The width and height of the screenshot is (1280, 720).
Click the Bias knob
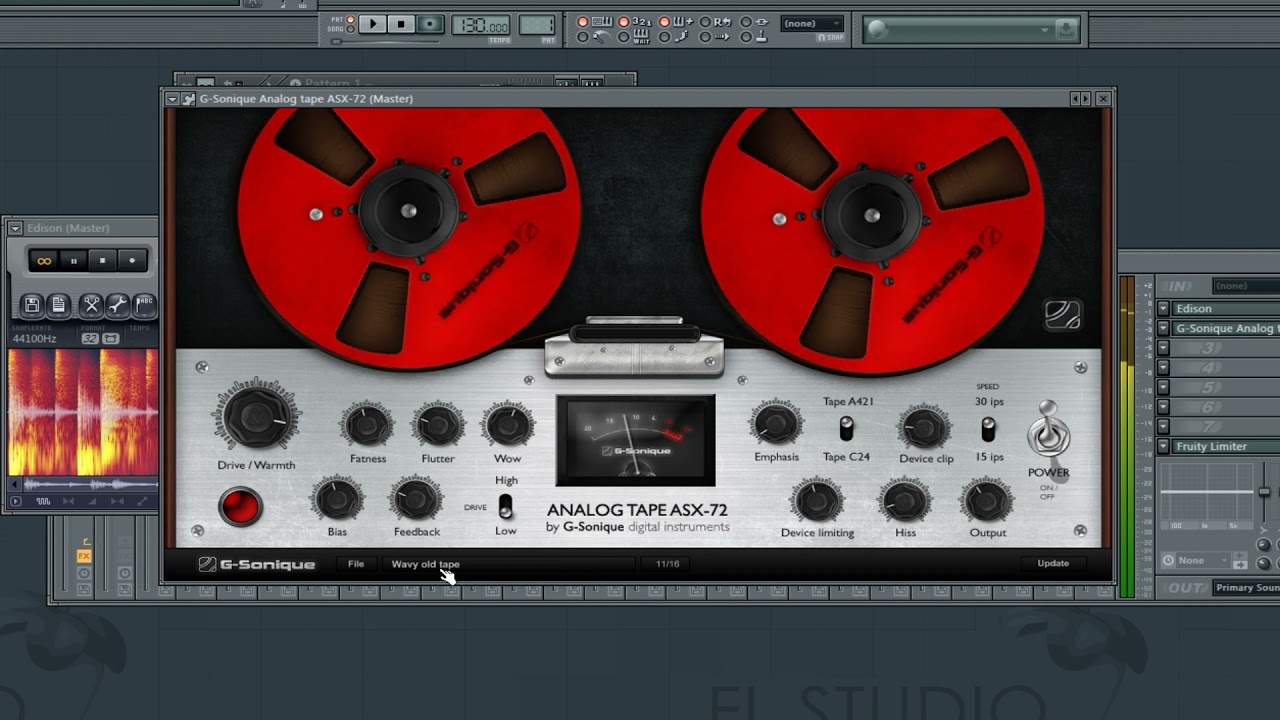(337, 499)
